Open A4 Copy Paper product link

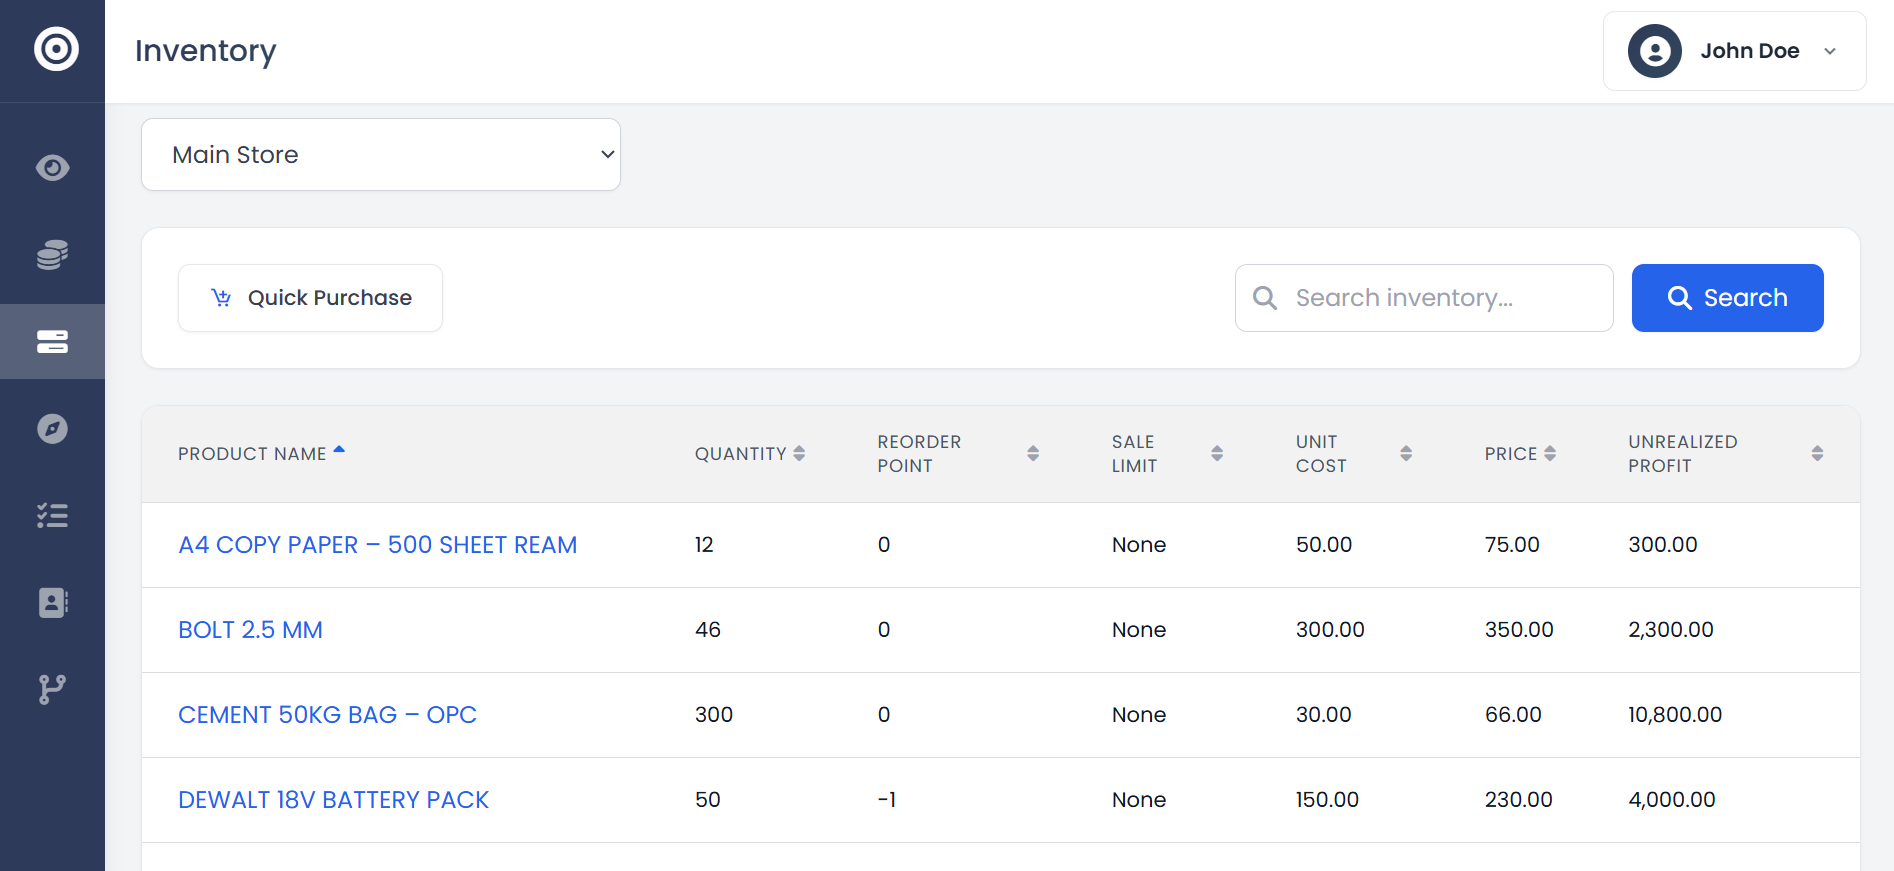click(377, 545)
